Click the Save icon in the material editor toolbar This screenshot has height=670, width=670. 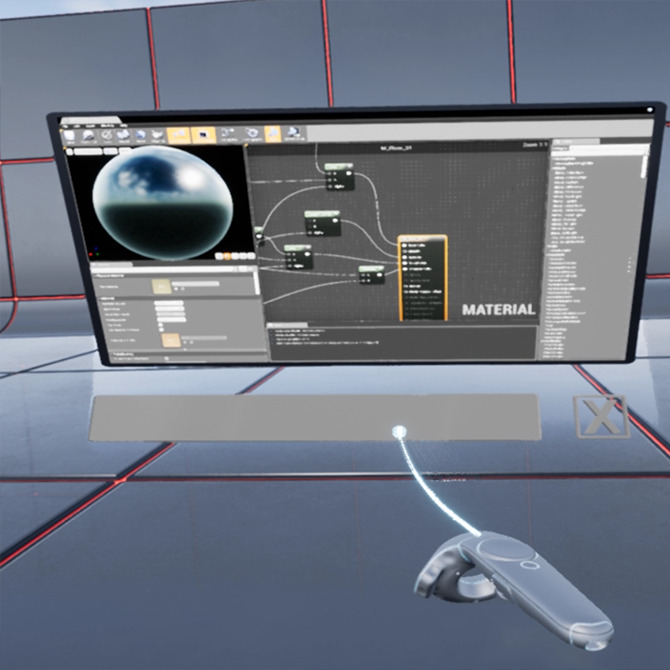[x=69, y=136]
